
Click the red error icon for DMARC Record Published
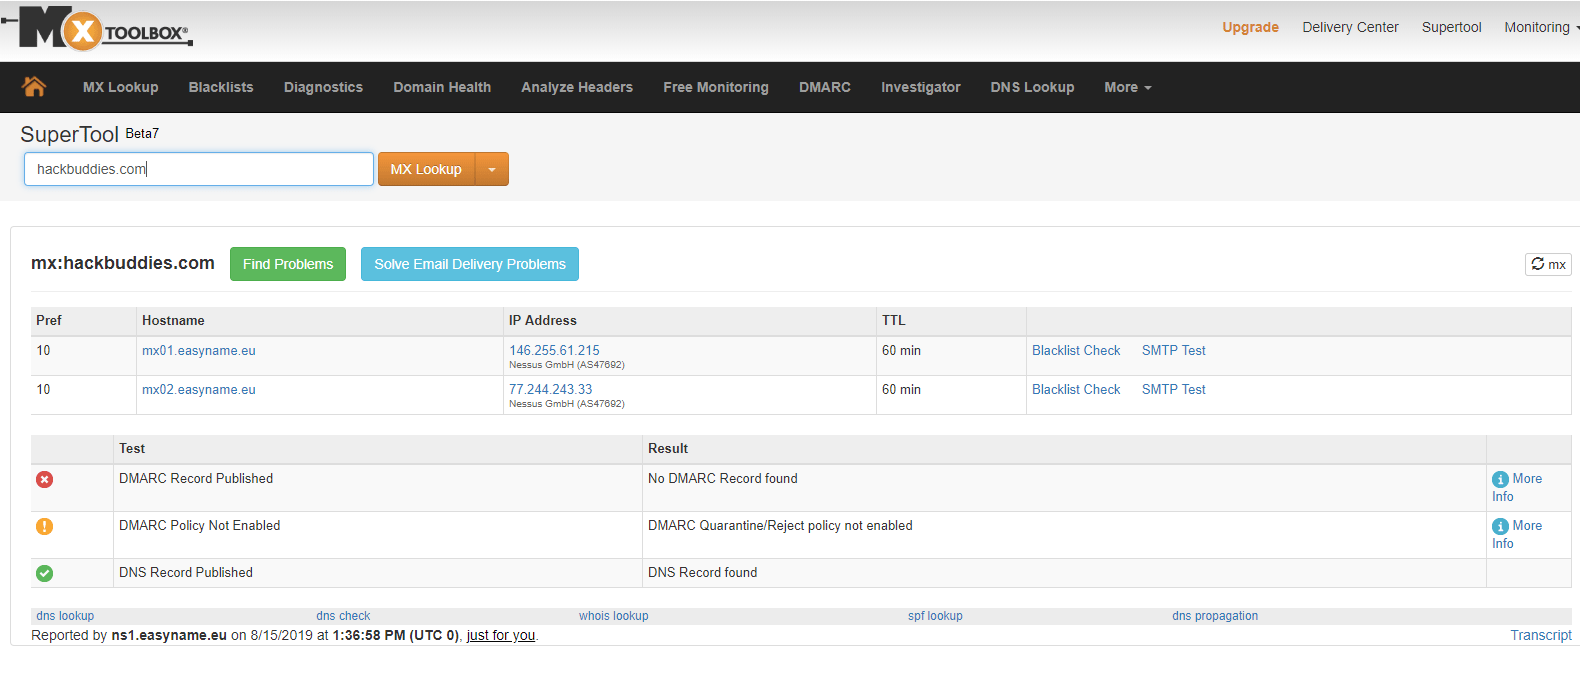coord(45,479)
